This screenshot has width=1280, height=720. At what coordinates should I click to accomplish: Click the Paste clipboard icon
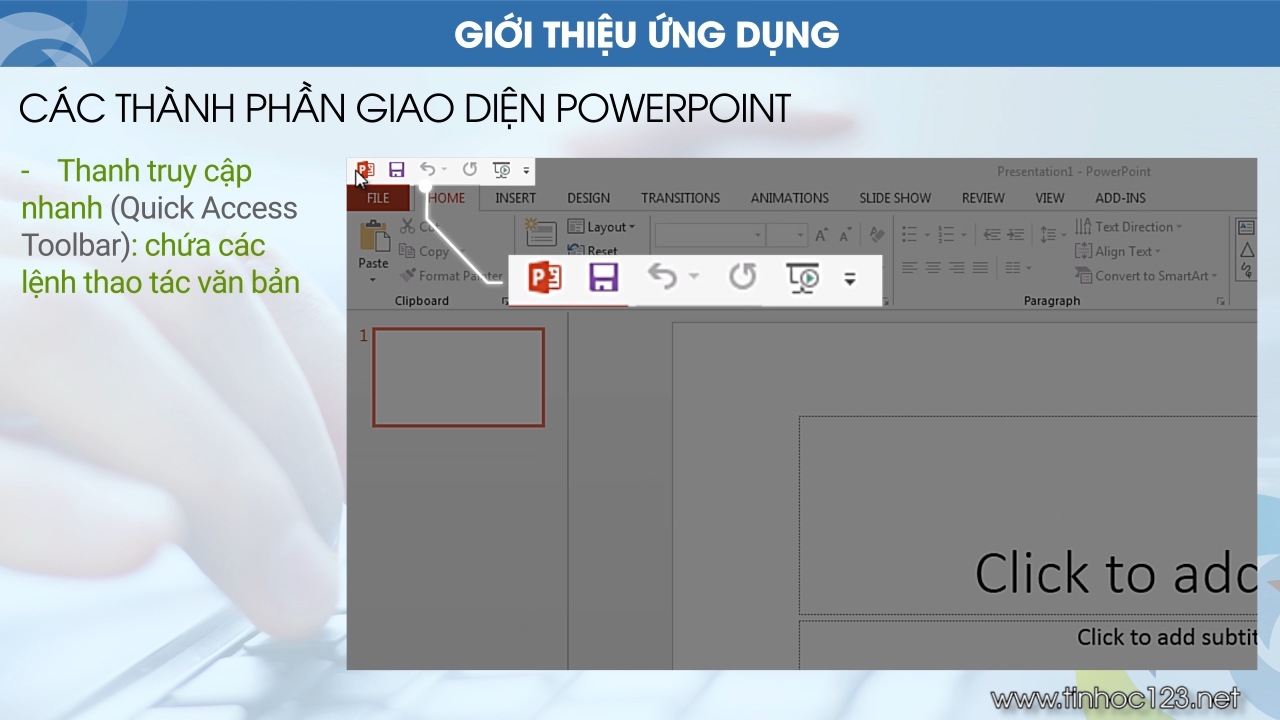pos(373,240)
